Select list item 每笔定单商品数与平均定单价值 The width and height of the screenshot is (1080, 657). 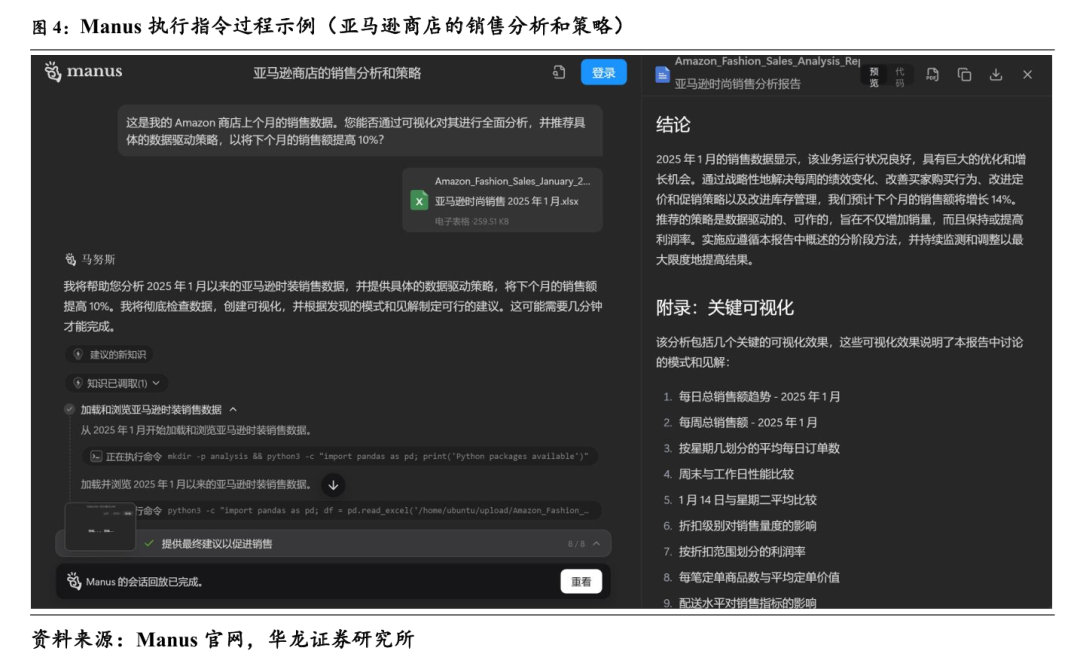click(759, 577)
